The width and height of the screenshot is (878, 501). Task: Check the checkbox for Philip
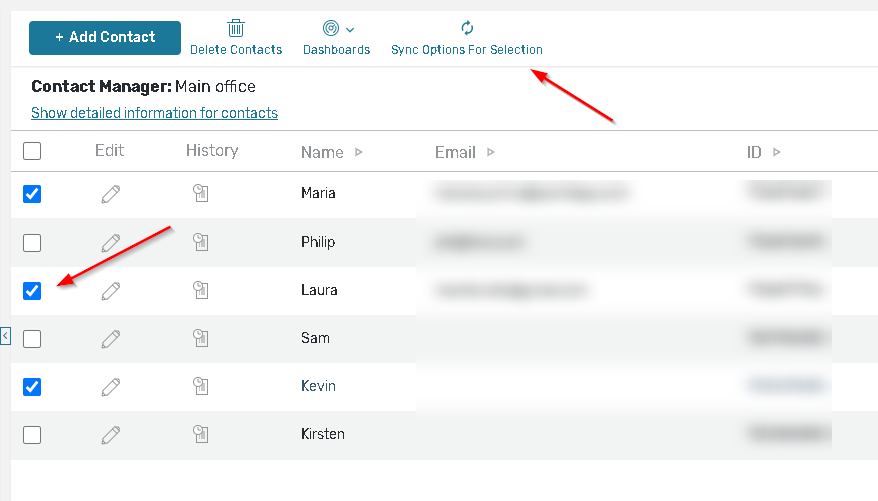[32, 242]
